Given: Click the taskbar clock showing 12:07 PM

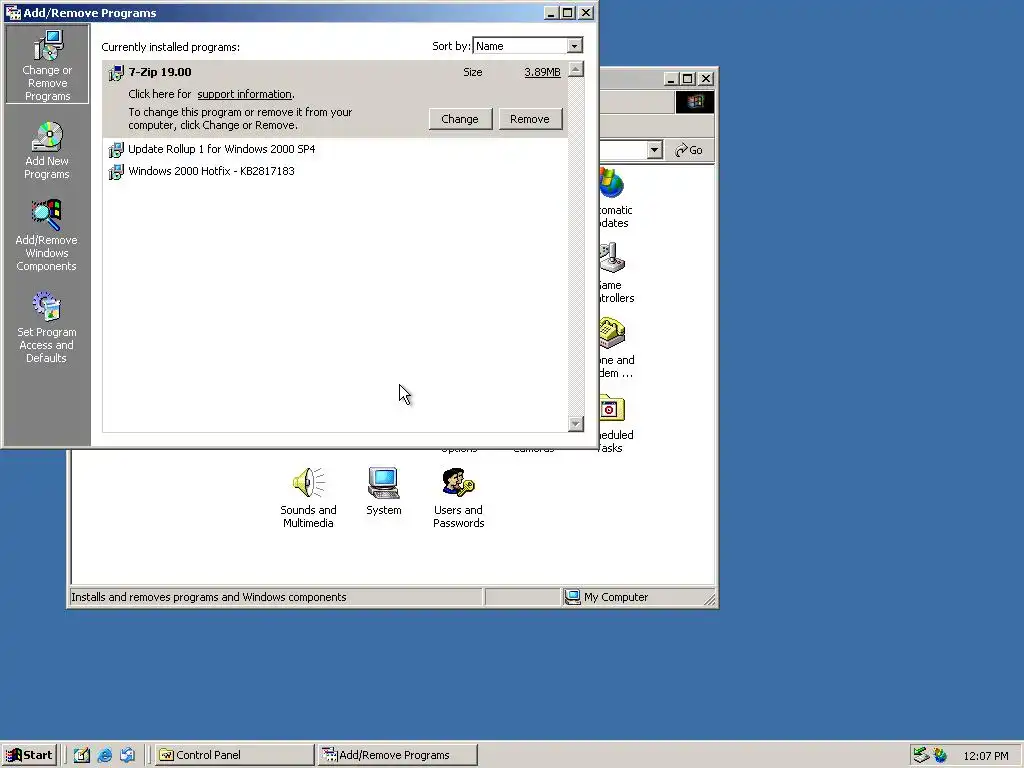Looking at the screenshot, I should click(x=985, y=756).
